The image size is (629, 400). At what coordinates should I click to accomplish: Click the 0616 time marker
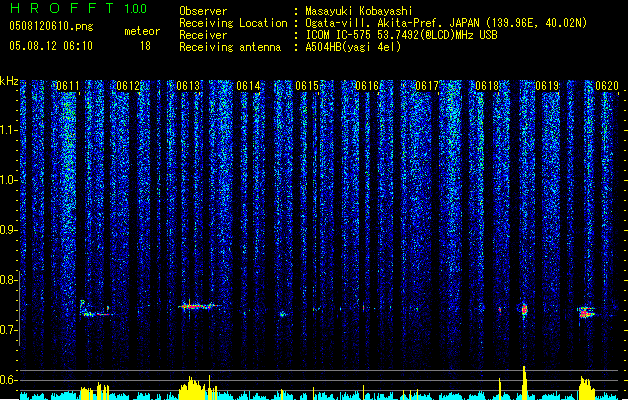point(367,86)
